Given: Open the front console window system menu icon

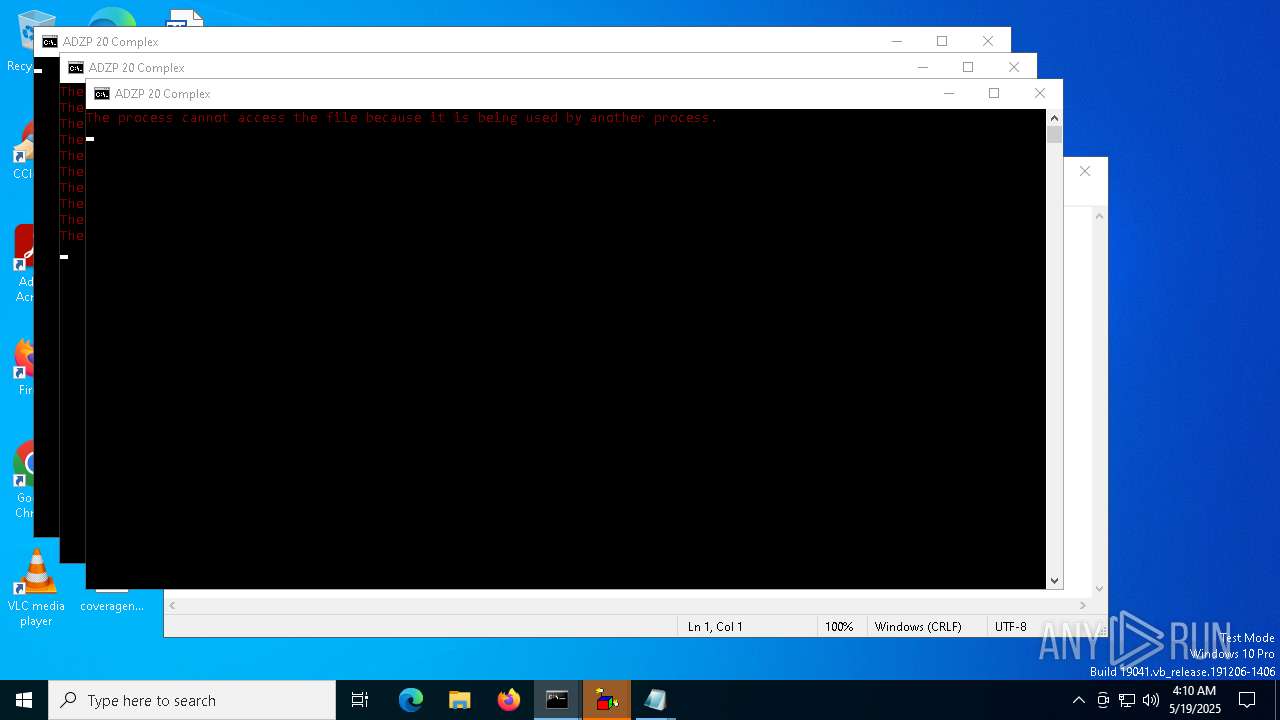Looking at the screenshot, I should [x=101, y=94].
